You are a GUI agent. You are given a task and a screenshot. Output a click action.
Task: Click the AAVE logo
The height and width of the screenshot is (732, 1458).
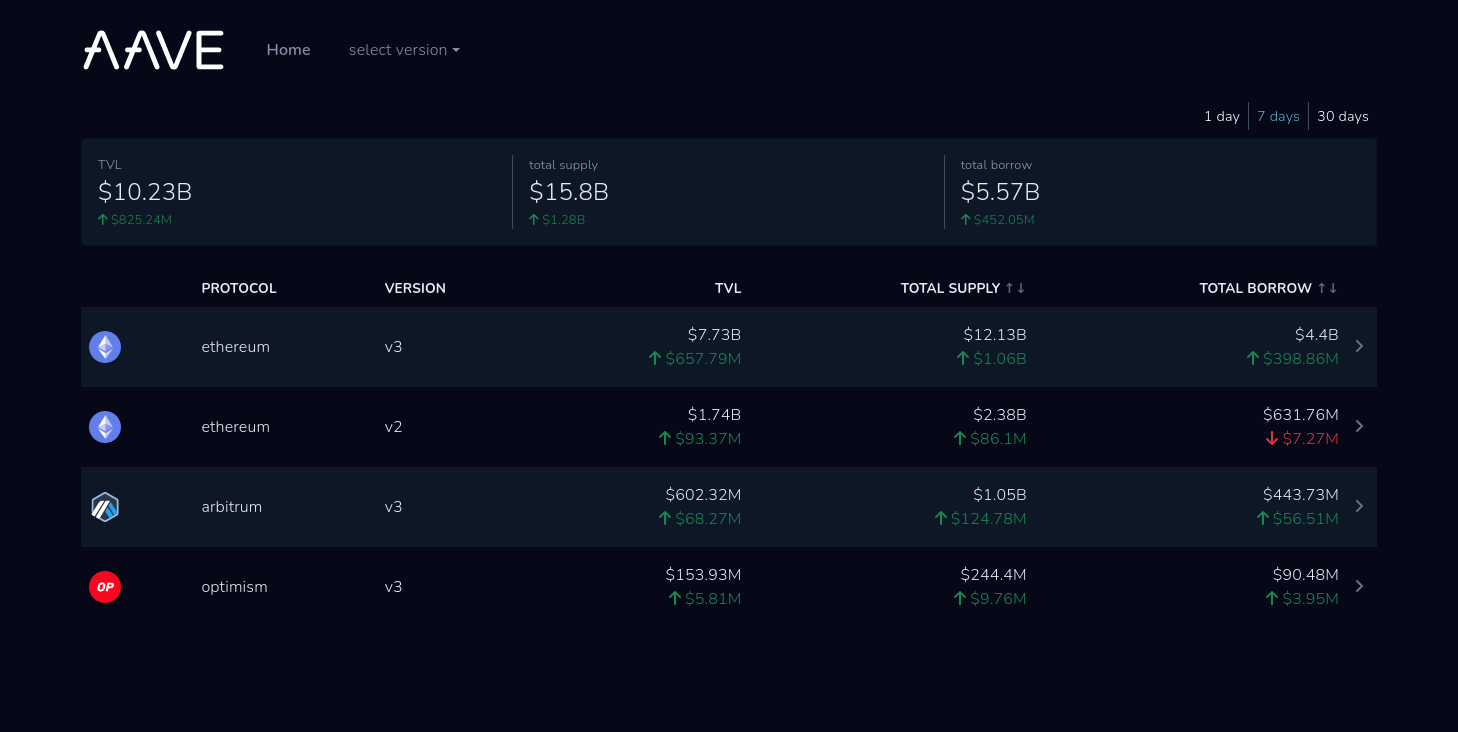click(153, 50)
